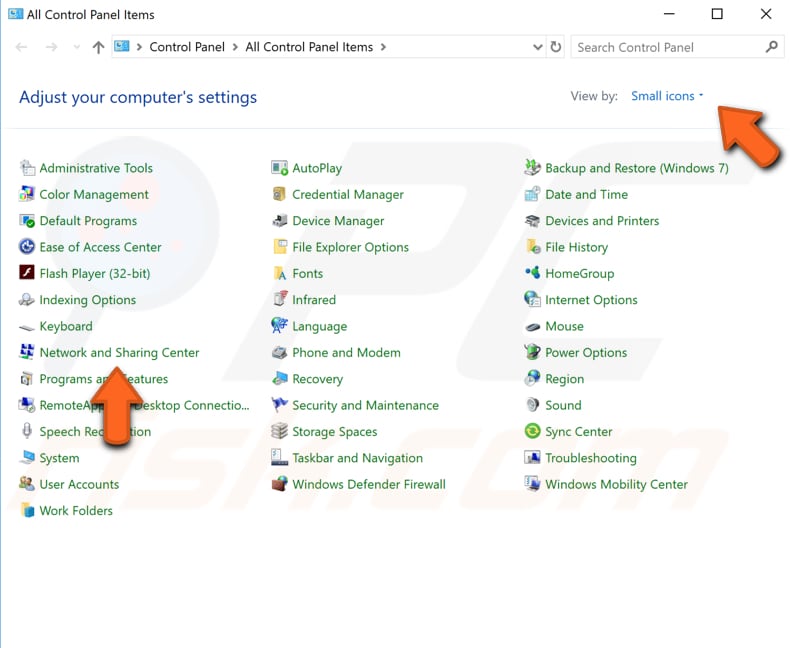Click the Network and Sharing Center icon
Screen dimensions: 790x648
(27, 352)
